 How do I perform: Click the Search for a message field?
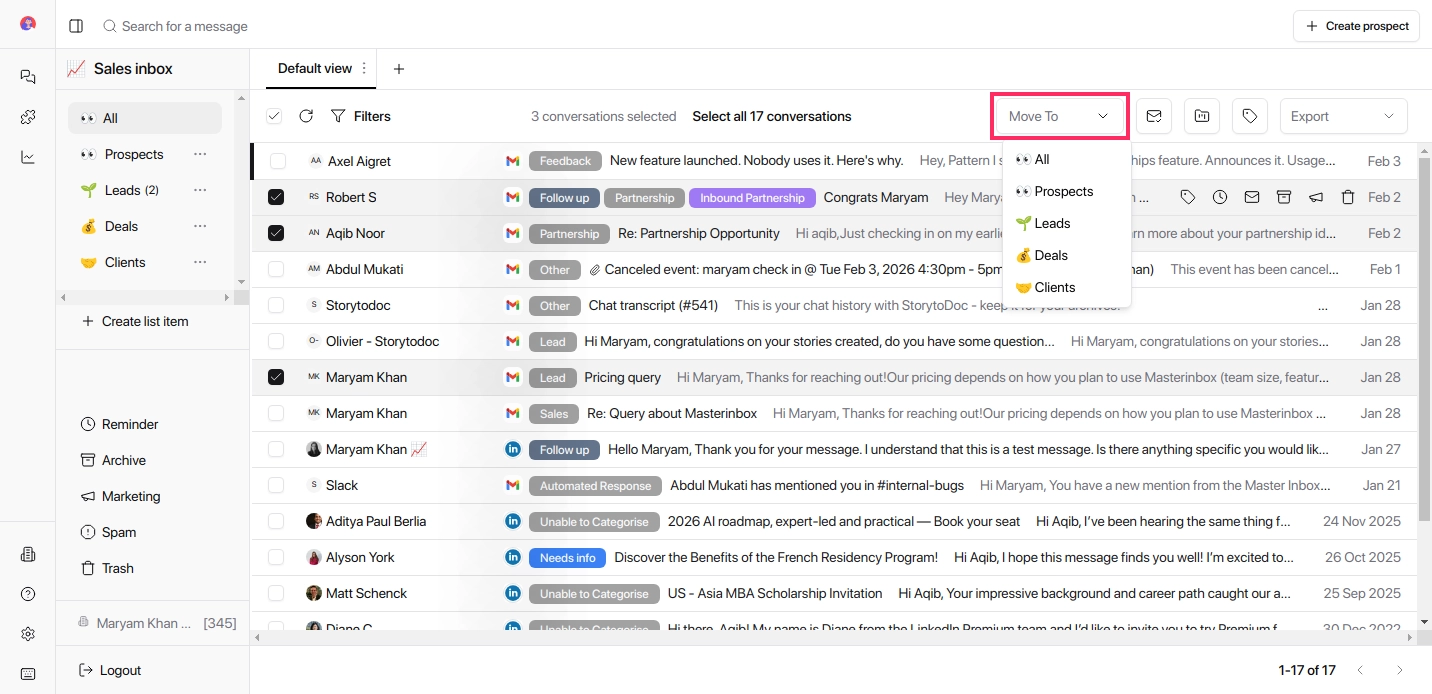(x=185, y=26)
